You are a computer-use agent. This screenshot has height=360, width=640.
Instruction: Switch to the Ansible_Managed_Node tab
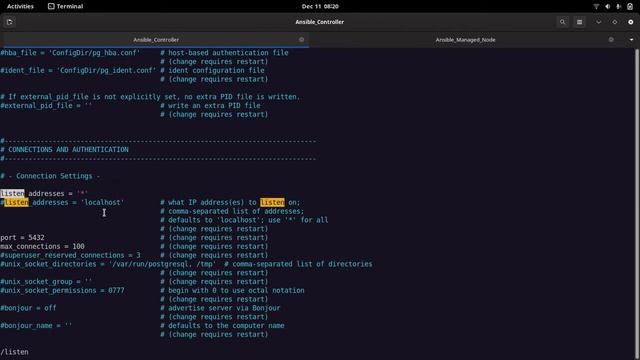click(465, 40)
